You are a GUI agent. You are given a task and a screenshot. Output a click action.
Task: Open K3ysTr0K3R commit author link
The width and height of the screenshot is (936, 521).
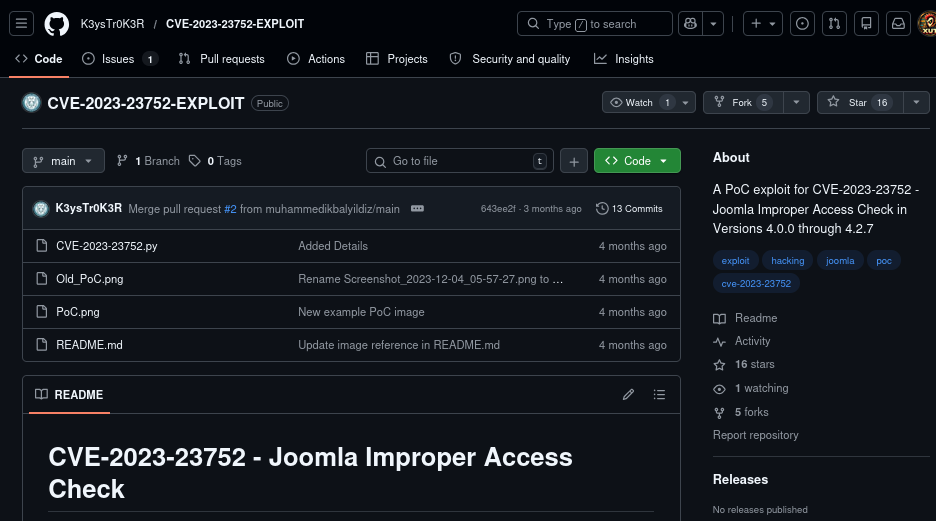(88, 208)
